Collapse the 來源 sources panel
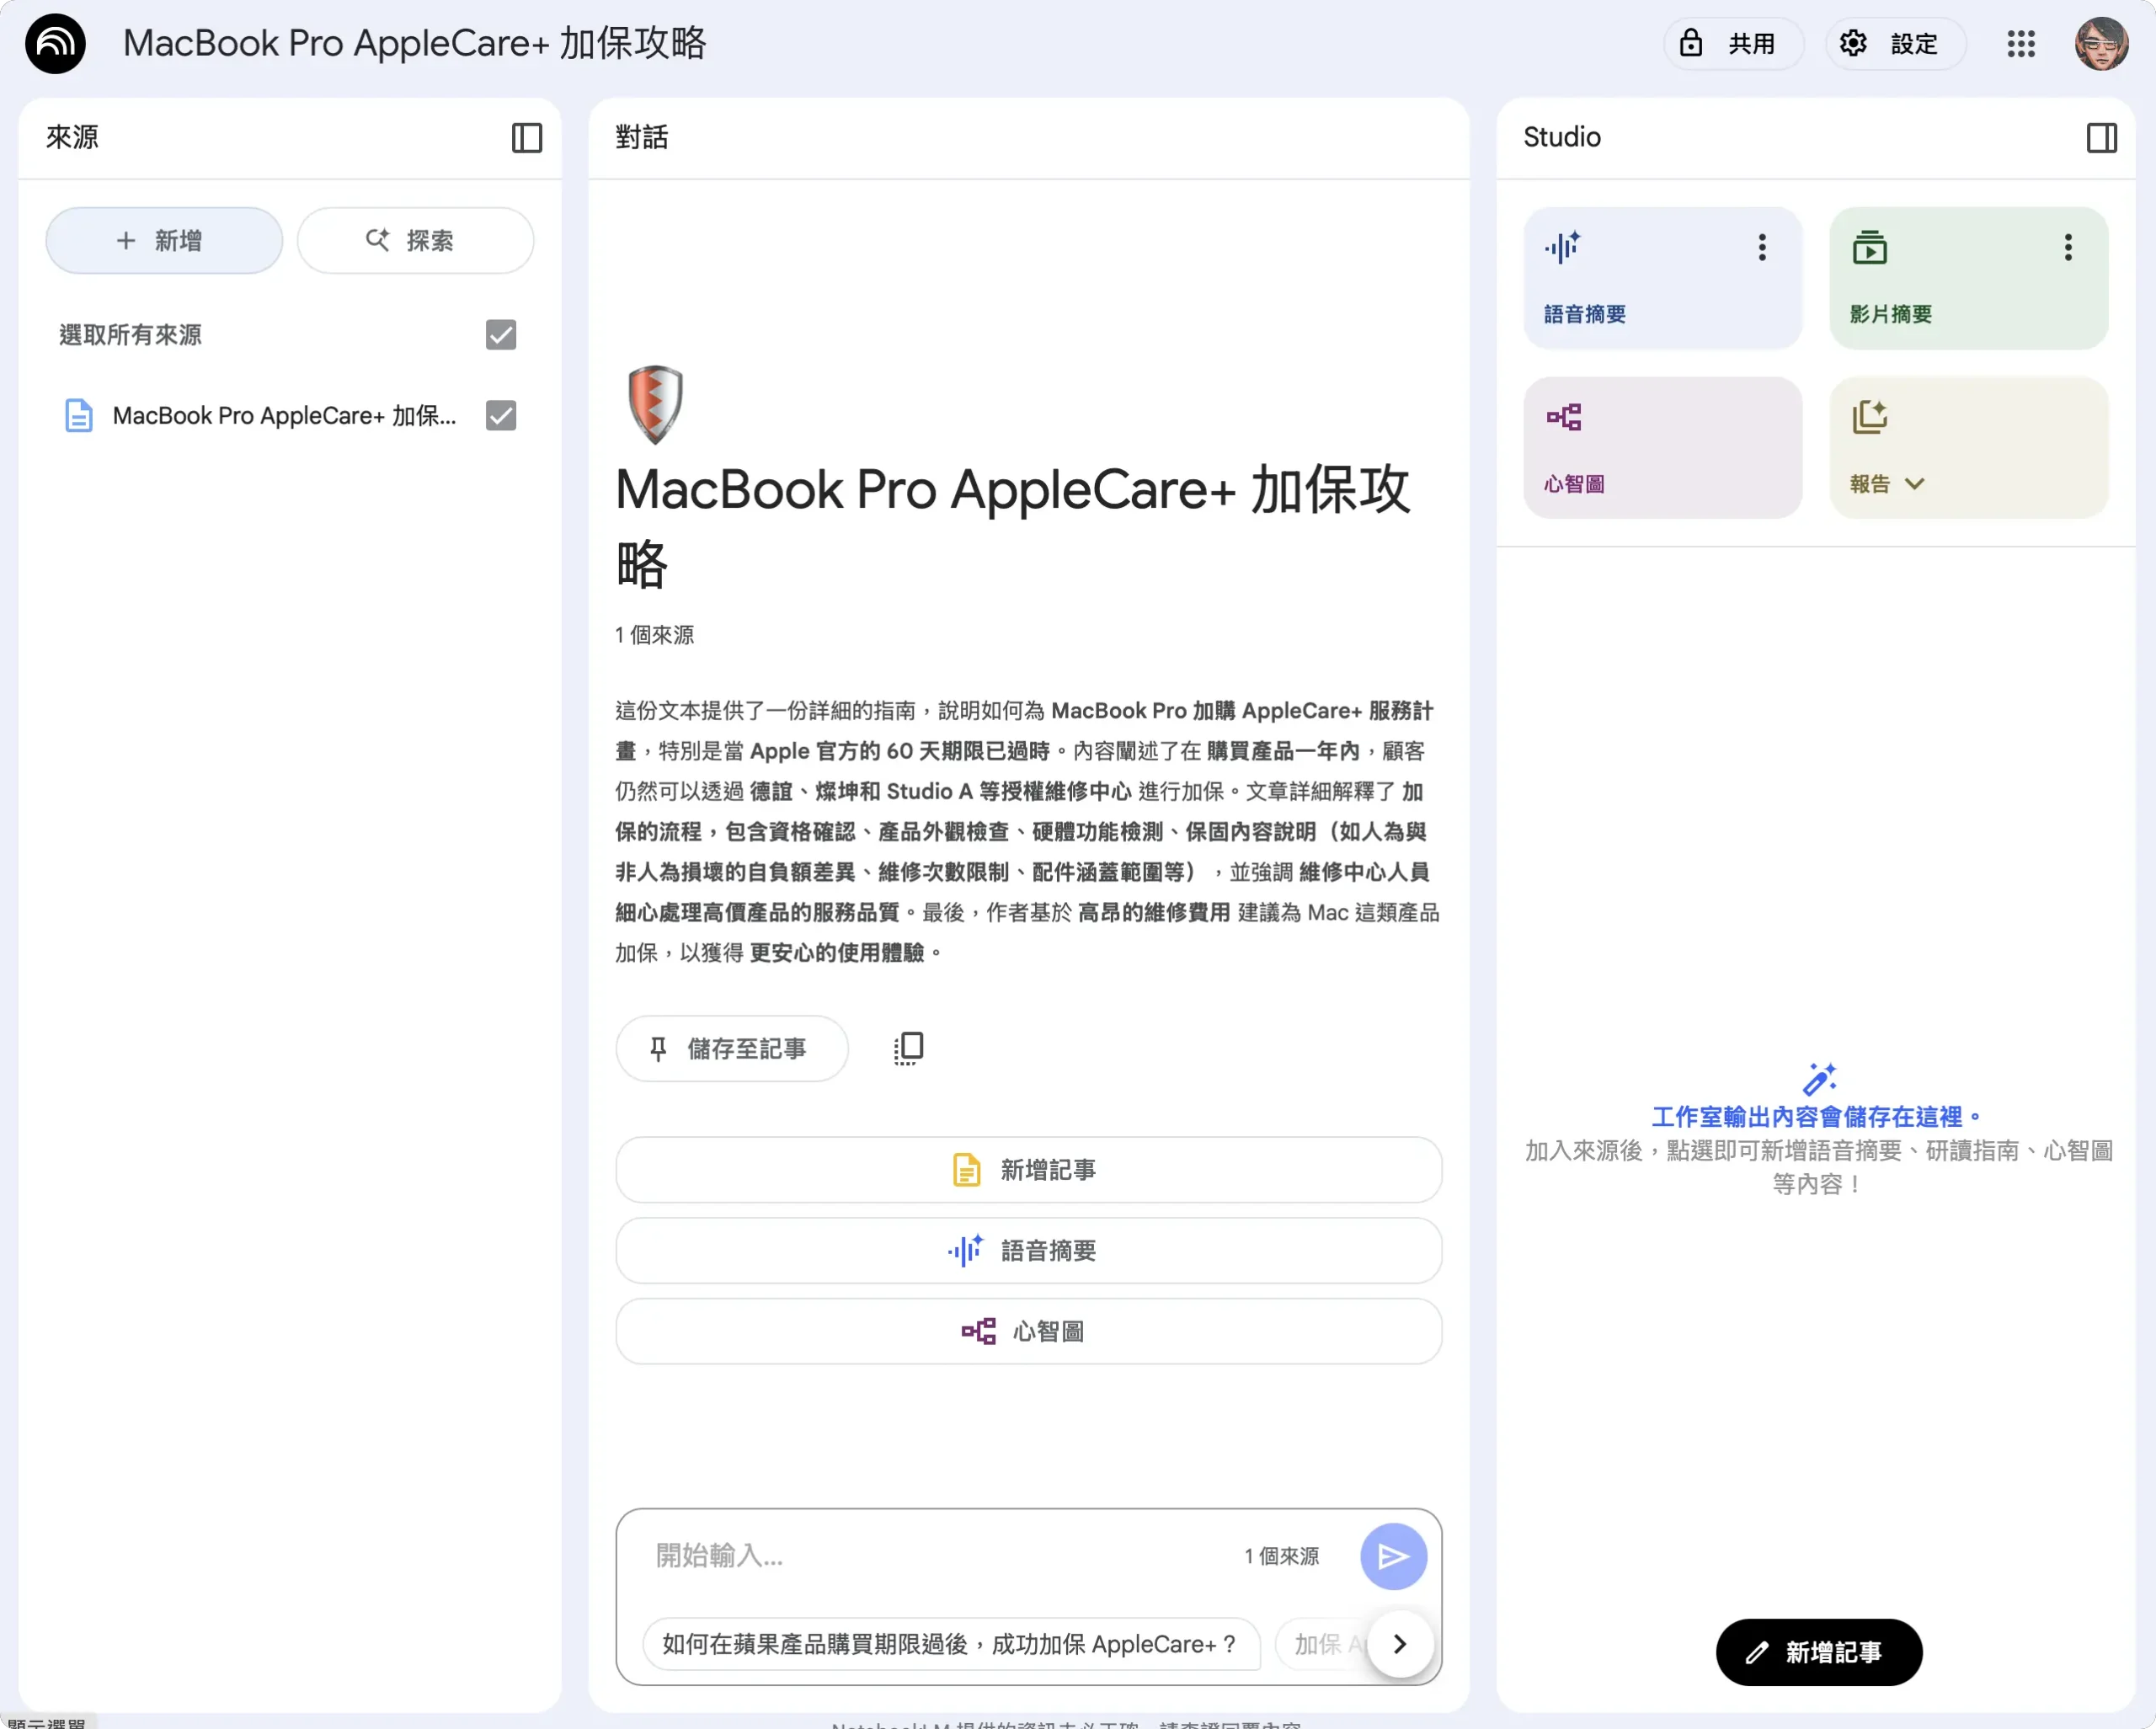The image size is (2156, 1729). (x=526, y=137)
